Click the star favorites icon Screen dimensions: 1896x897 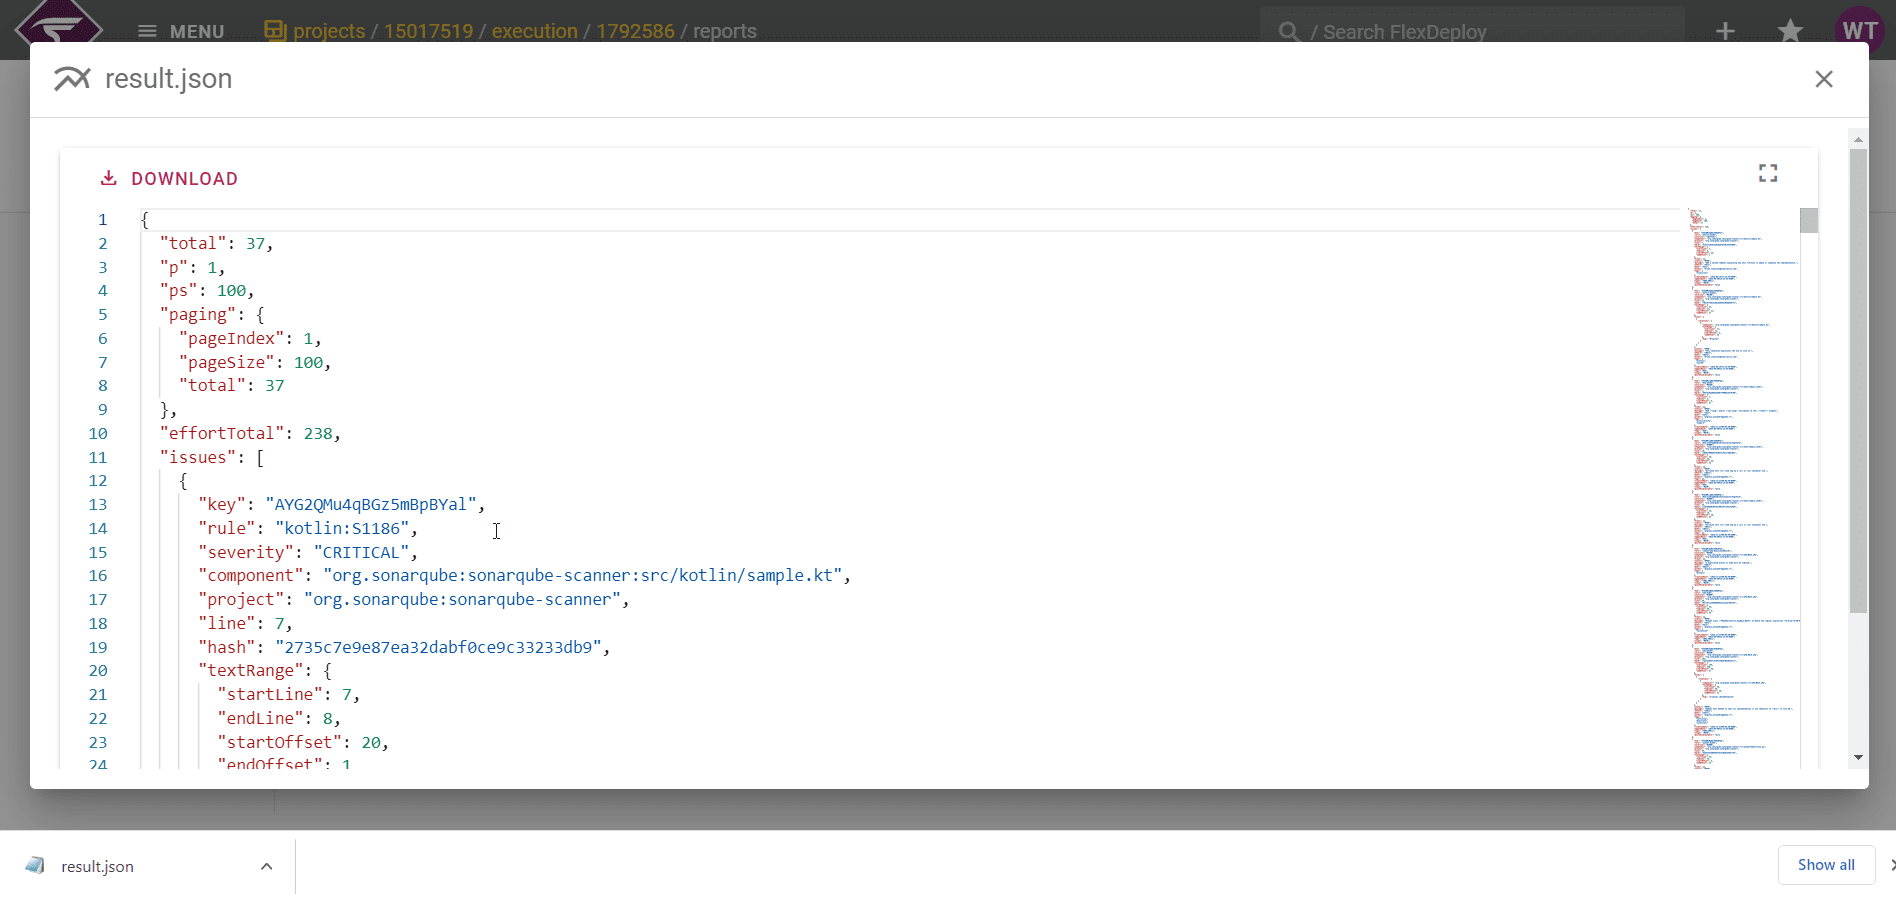point(1790,31)
